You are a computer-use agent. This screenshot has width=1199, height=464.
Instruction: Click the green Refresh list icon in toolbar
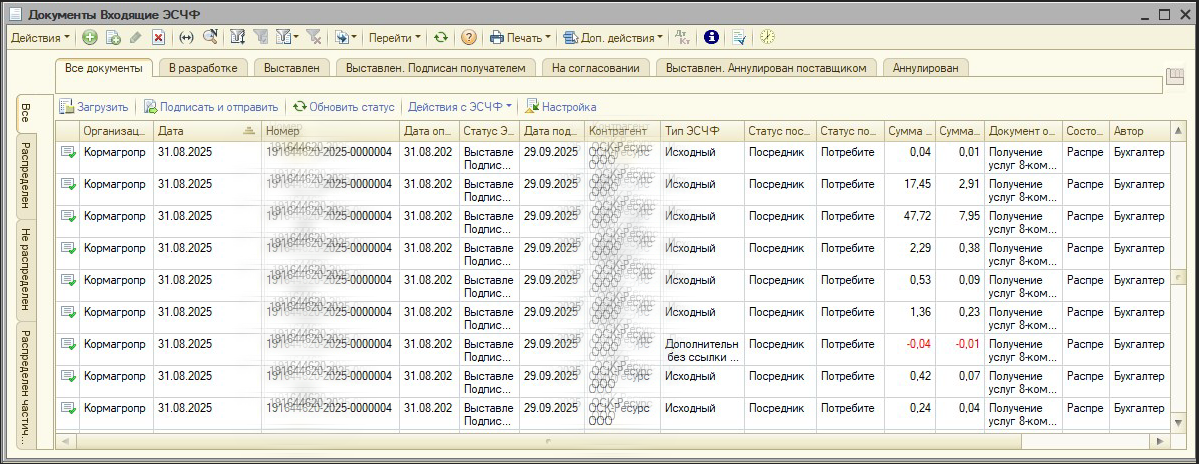coord(440,38)
